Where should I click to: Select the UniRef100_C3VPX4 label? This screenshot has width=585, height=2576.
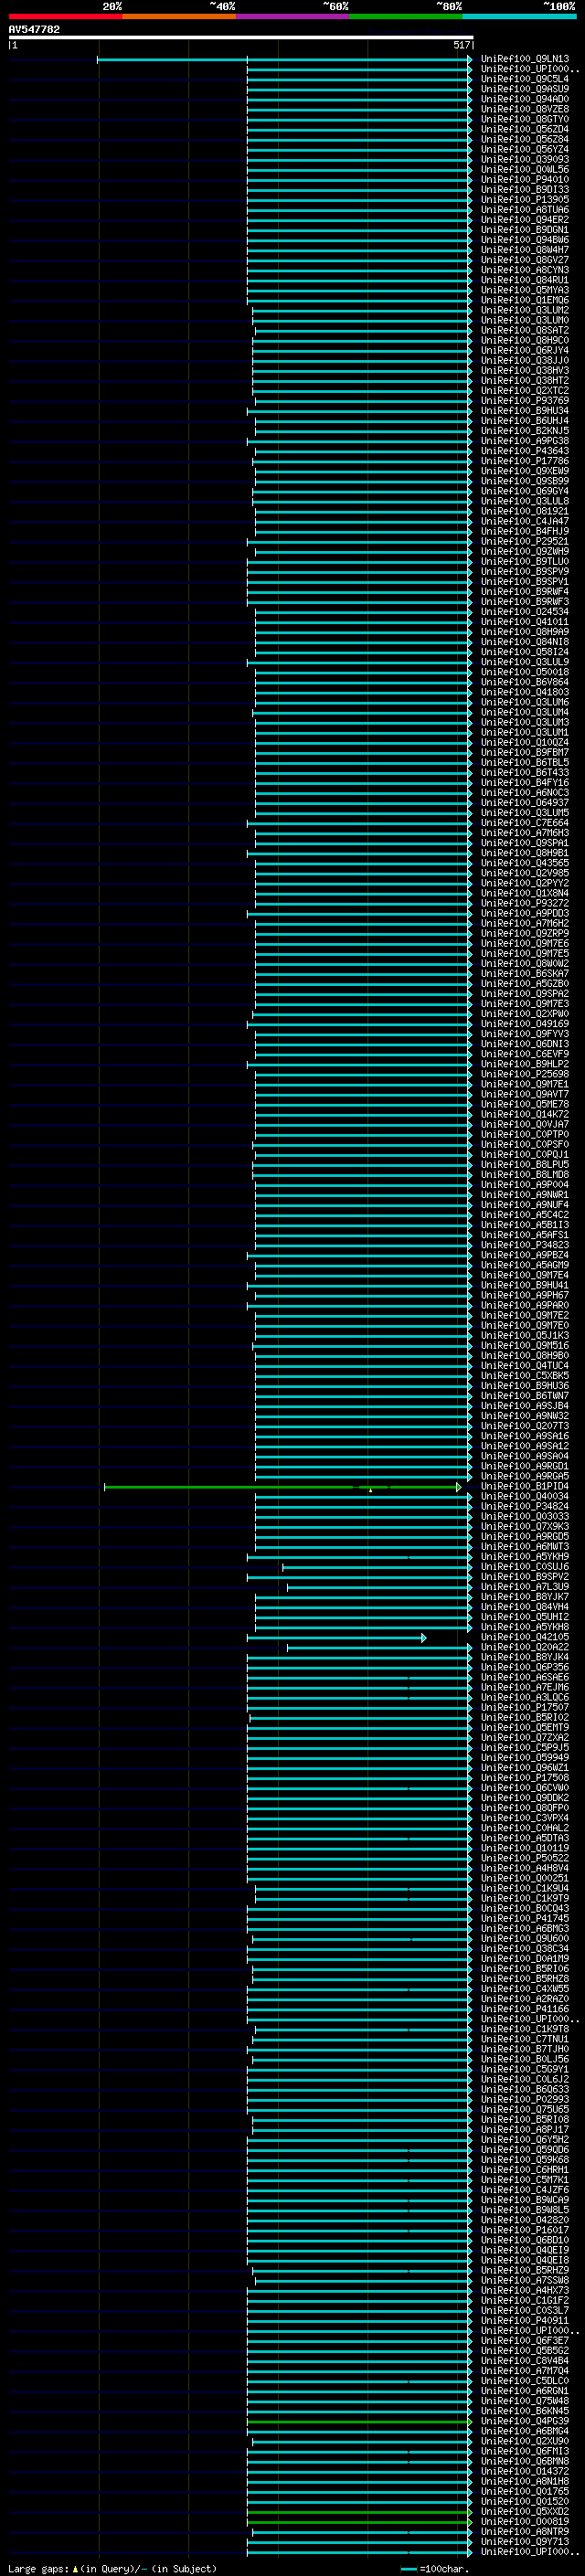(524, 1817)
